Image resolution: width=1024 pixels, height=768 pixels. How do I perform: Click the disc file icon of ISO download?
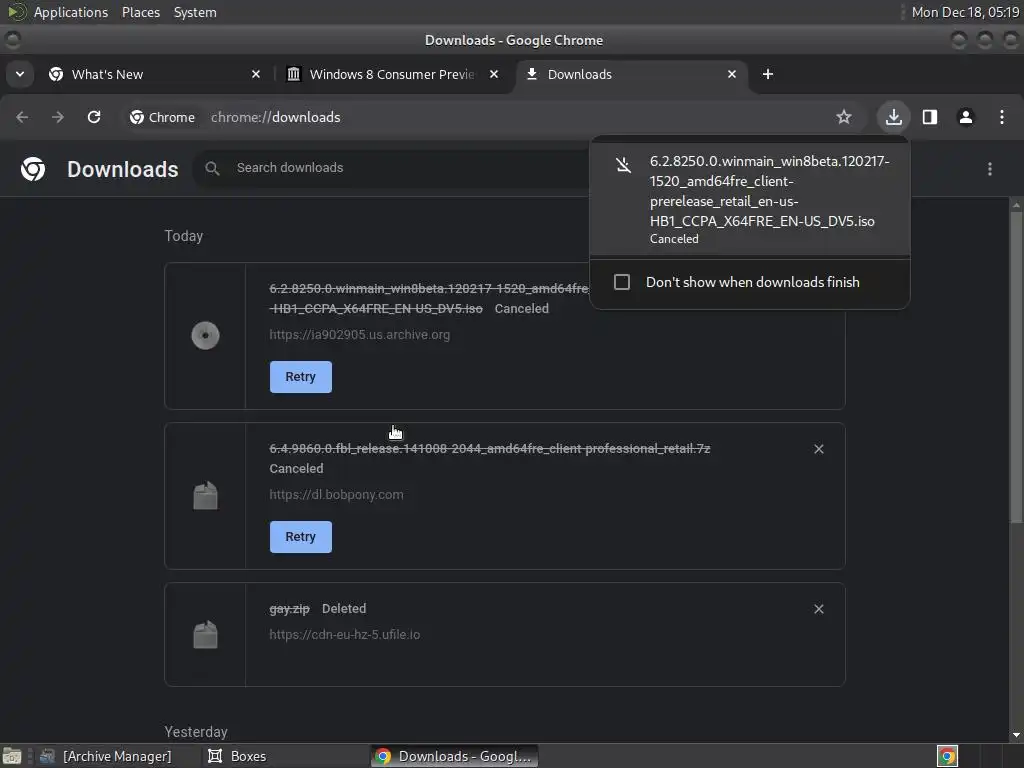click(x=205, y=336)
